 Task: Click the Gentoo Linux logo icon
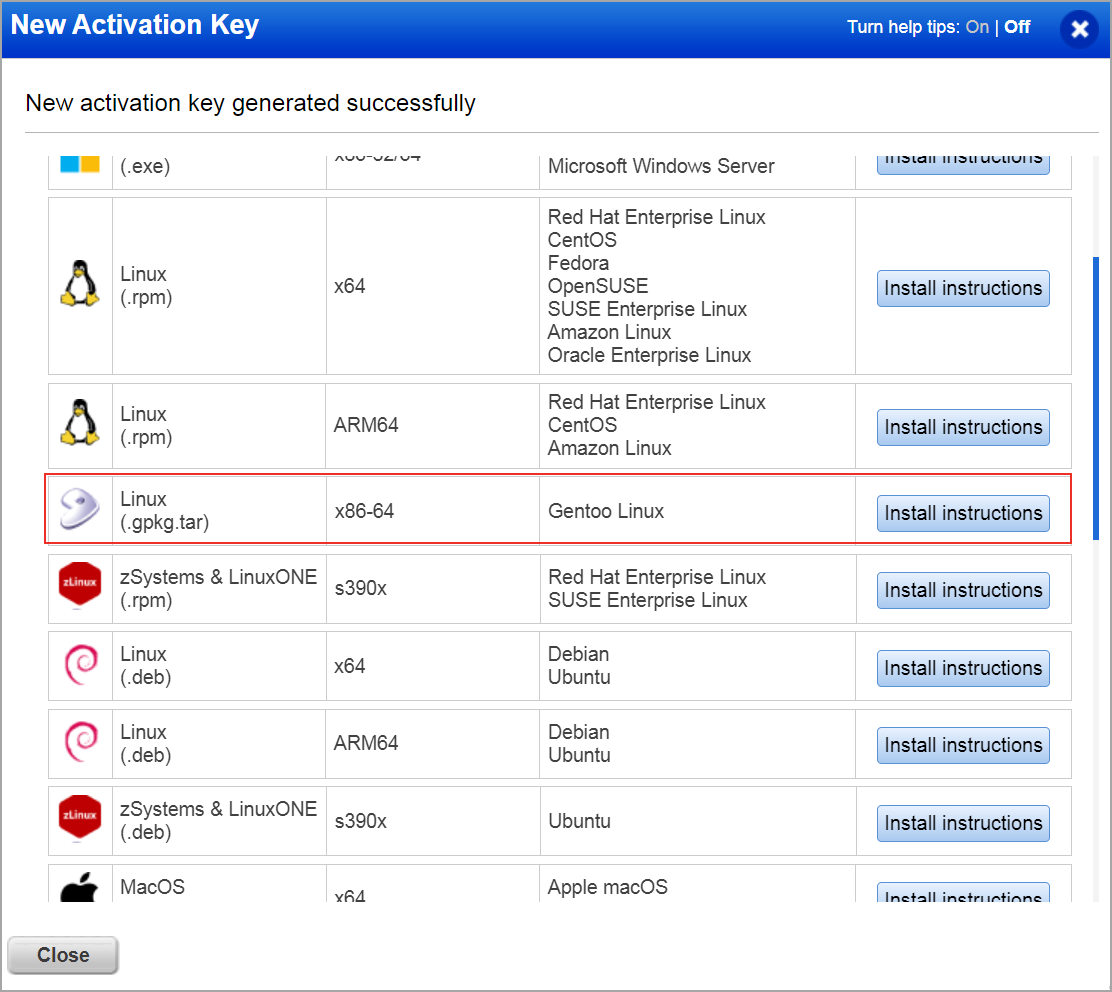pos(80,511)
